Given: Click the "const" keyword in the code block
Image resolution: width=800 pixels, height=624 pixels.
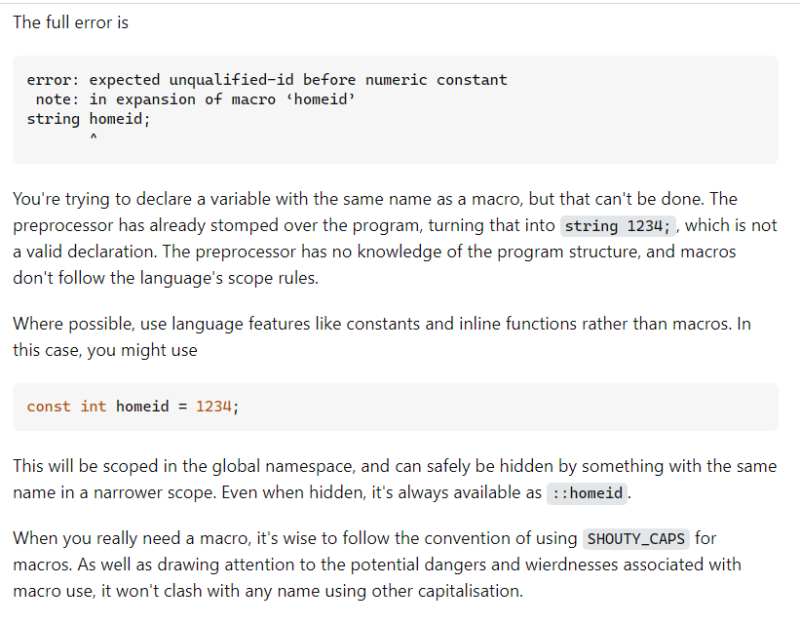Looking at the screenshot, I should click(x=49, y=407).
